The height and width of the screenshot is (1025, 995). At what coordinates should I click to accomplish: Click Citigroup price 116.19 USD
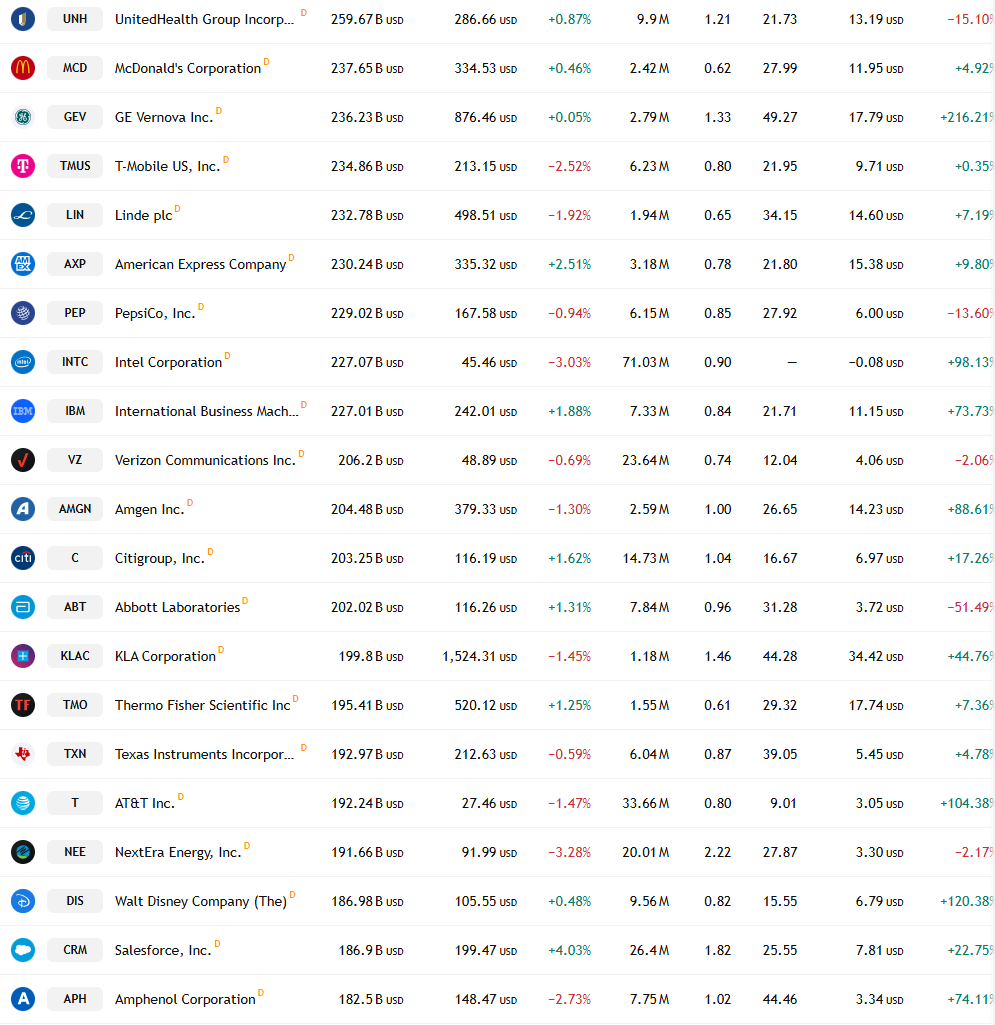click(x=486, y=559)
